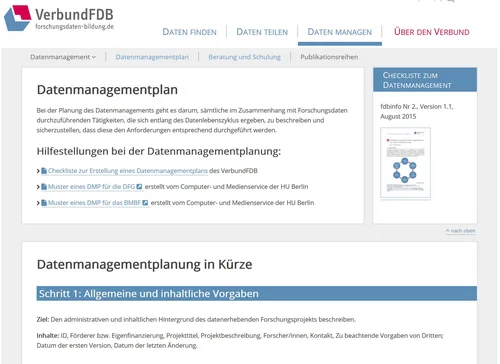500x364 pixels.
Task: Click external-link icon after BMBF link
Action: (x=145, y=203)
